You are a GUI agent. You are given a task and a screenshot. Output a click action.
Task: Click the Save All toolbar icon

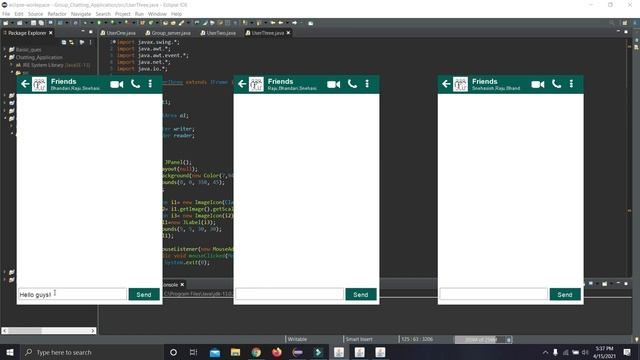click(x=41, y=23)
